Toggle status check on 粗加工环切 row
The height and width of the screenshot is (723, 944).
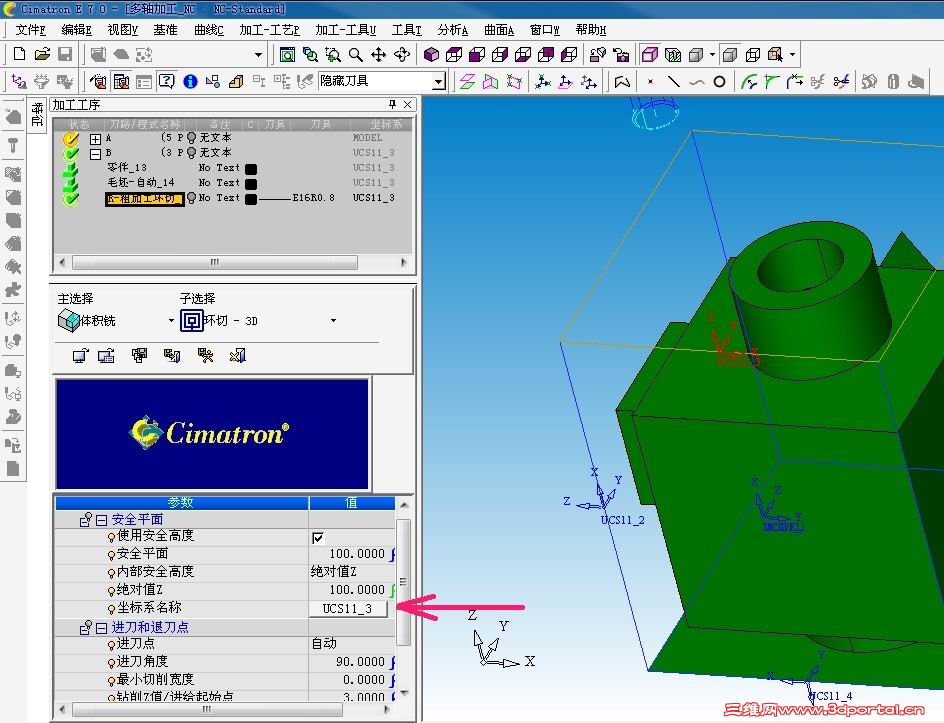[71, 199]
